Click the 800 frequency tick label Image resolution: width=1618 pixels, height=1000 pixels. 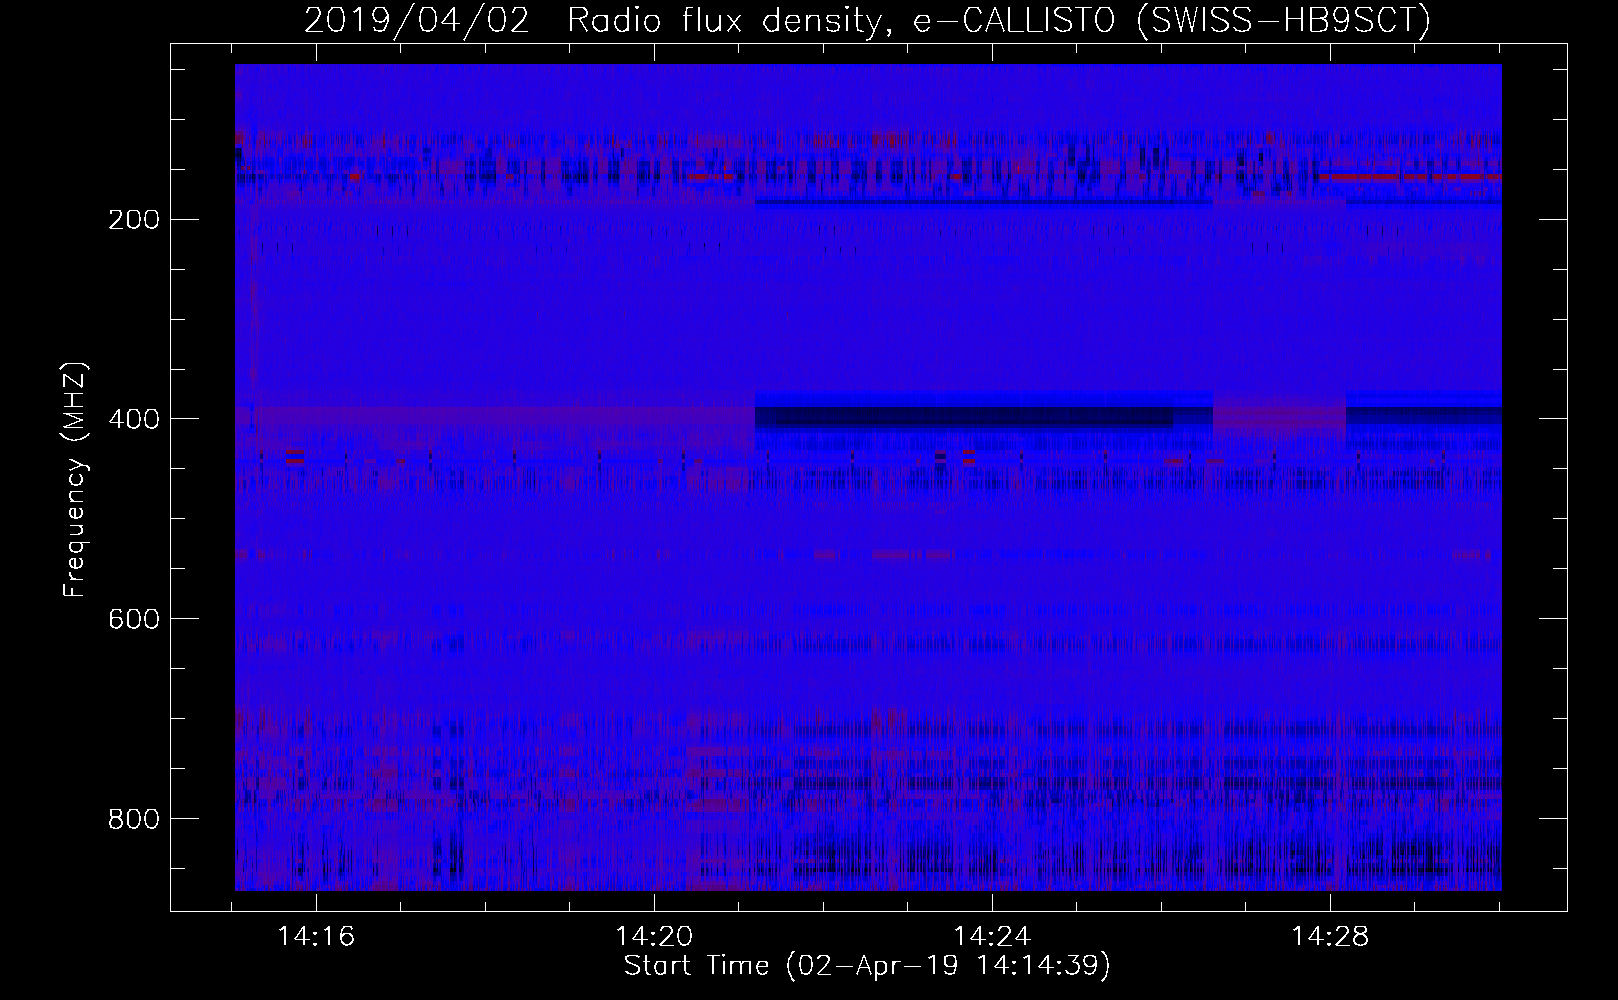tap(133, 819)
